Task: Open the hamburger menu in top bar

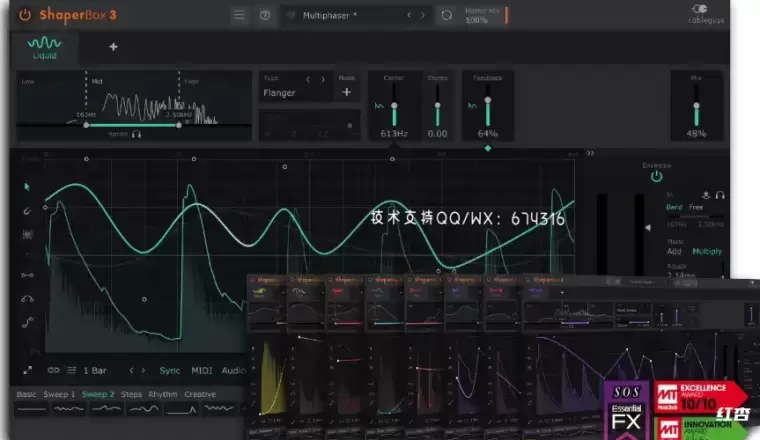Action: point(239,15)
